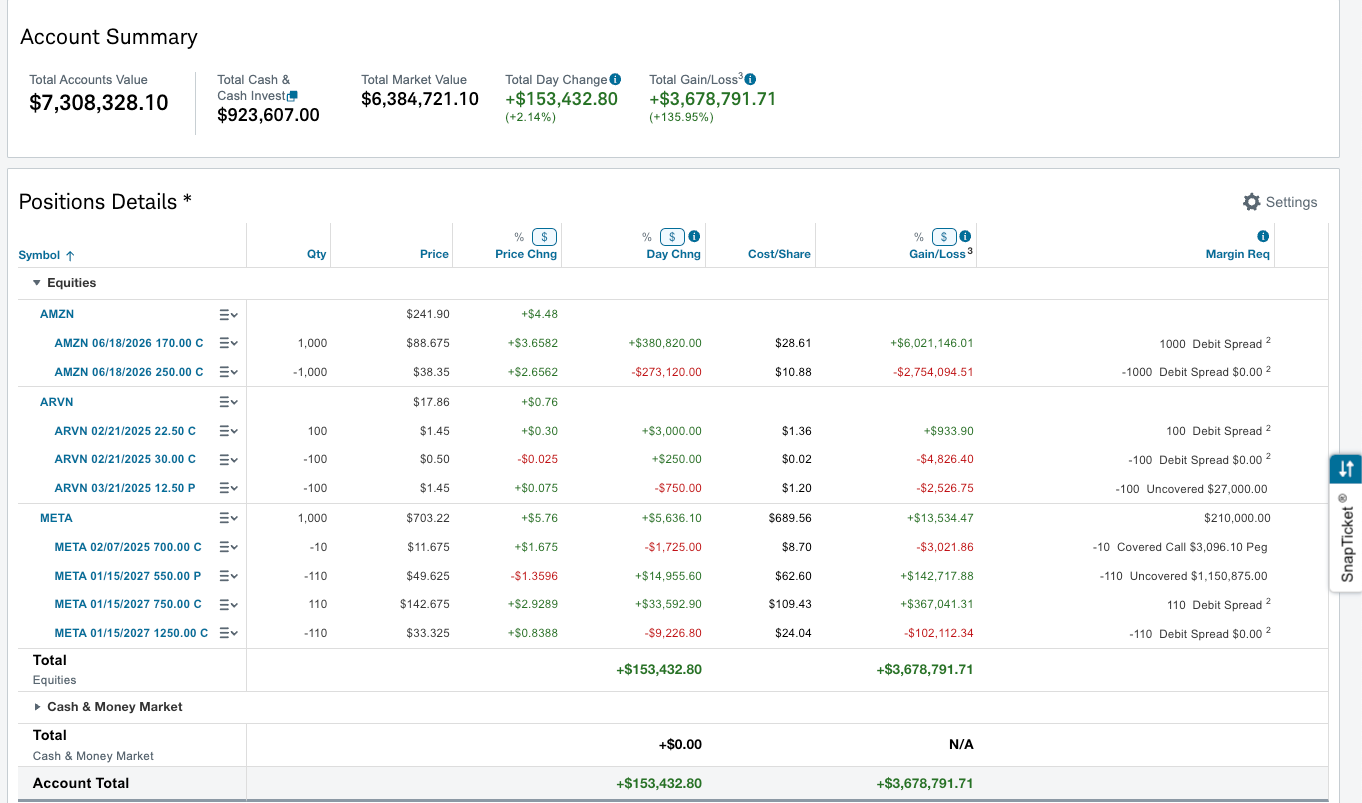Screen dimensions: 1362x803
Task: Open the SnapTicket side tab label
Action: pyautogui.click(x=1347, y=537)
